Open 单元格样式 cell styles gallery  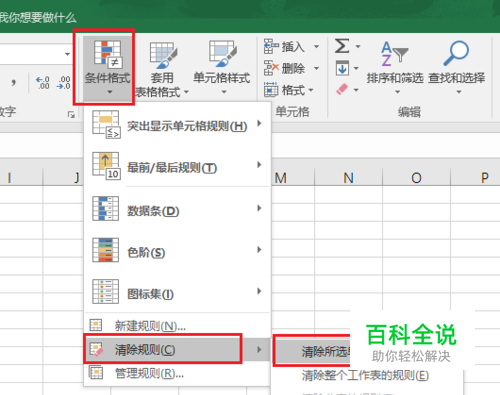(222, 67)
